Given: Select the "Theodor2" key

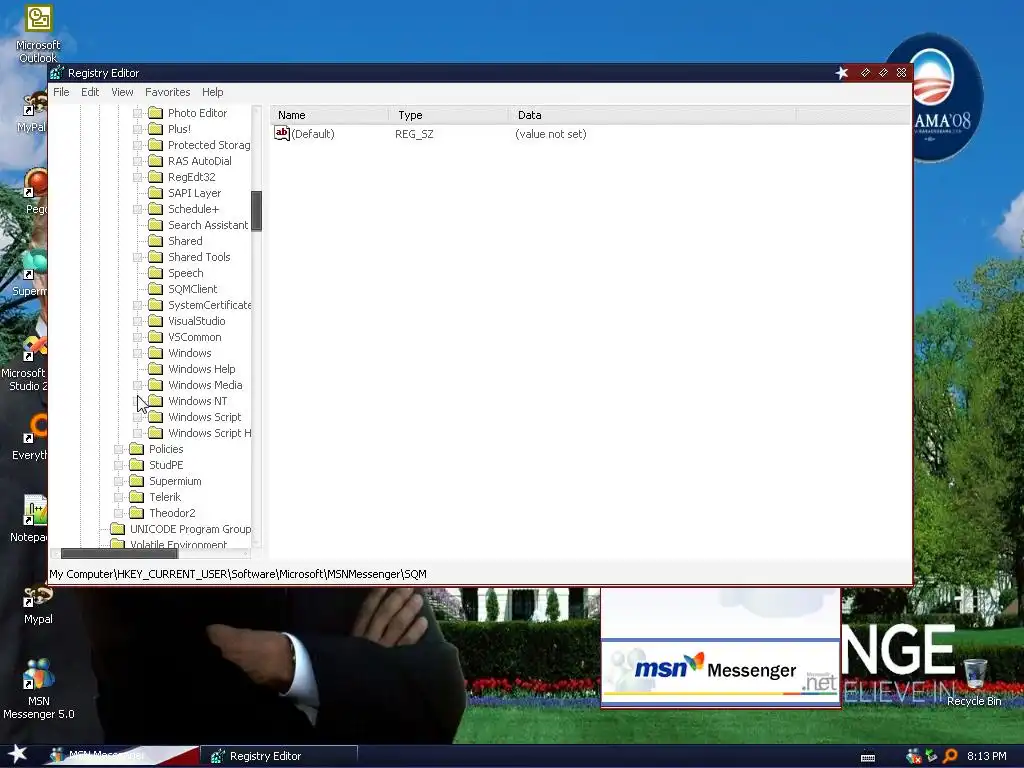Looking at the screenshot, I should click(x=172, y=513).
